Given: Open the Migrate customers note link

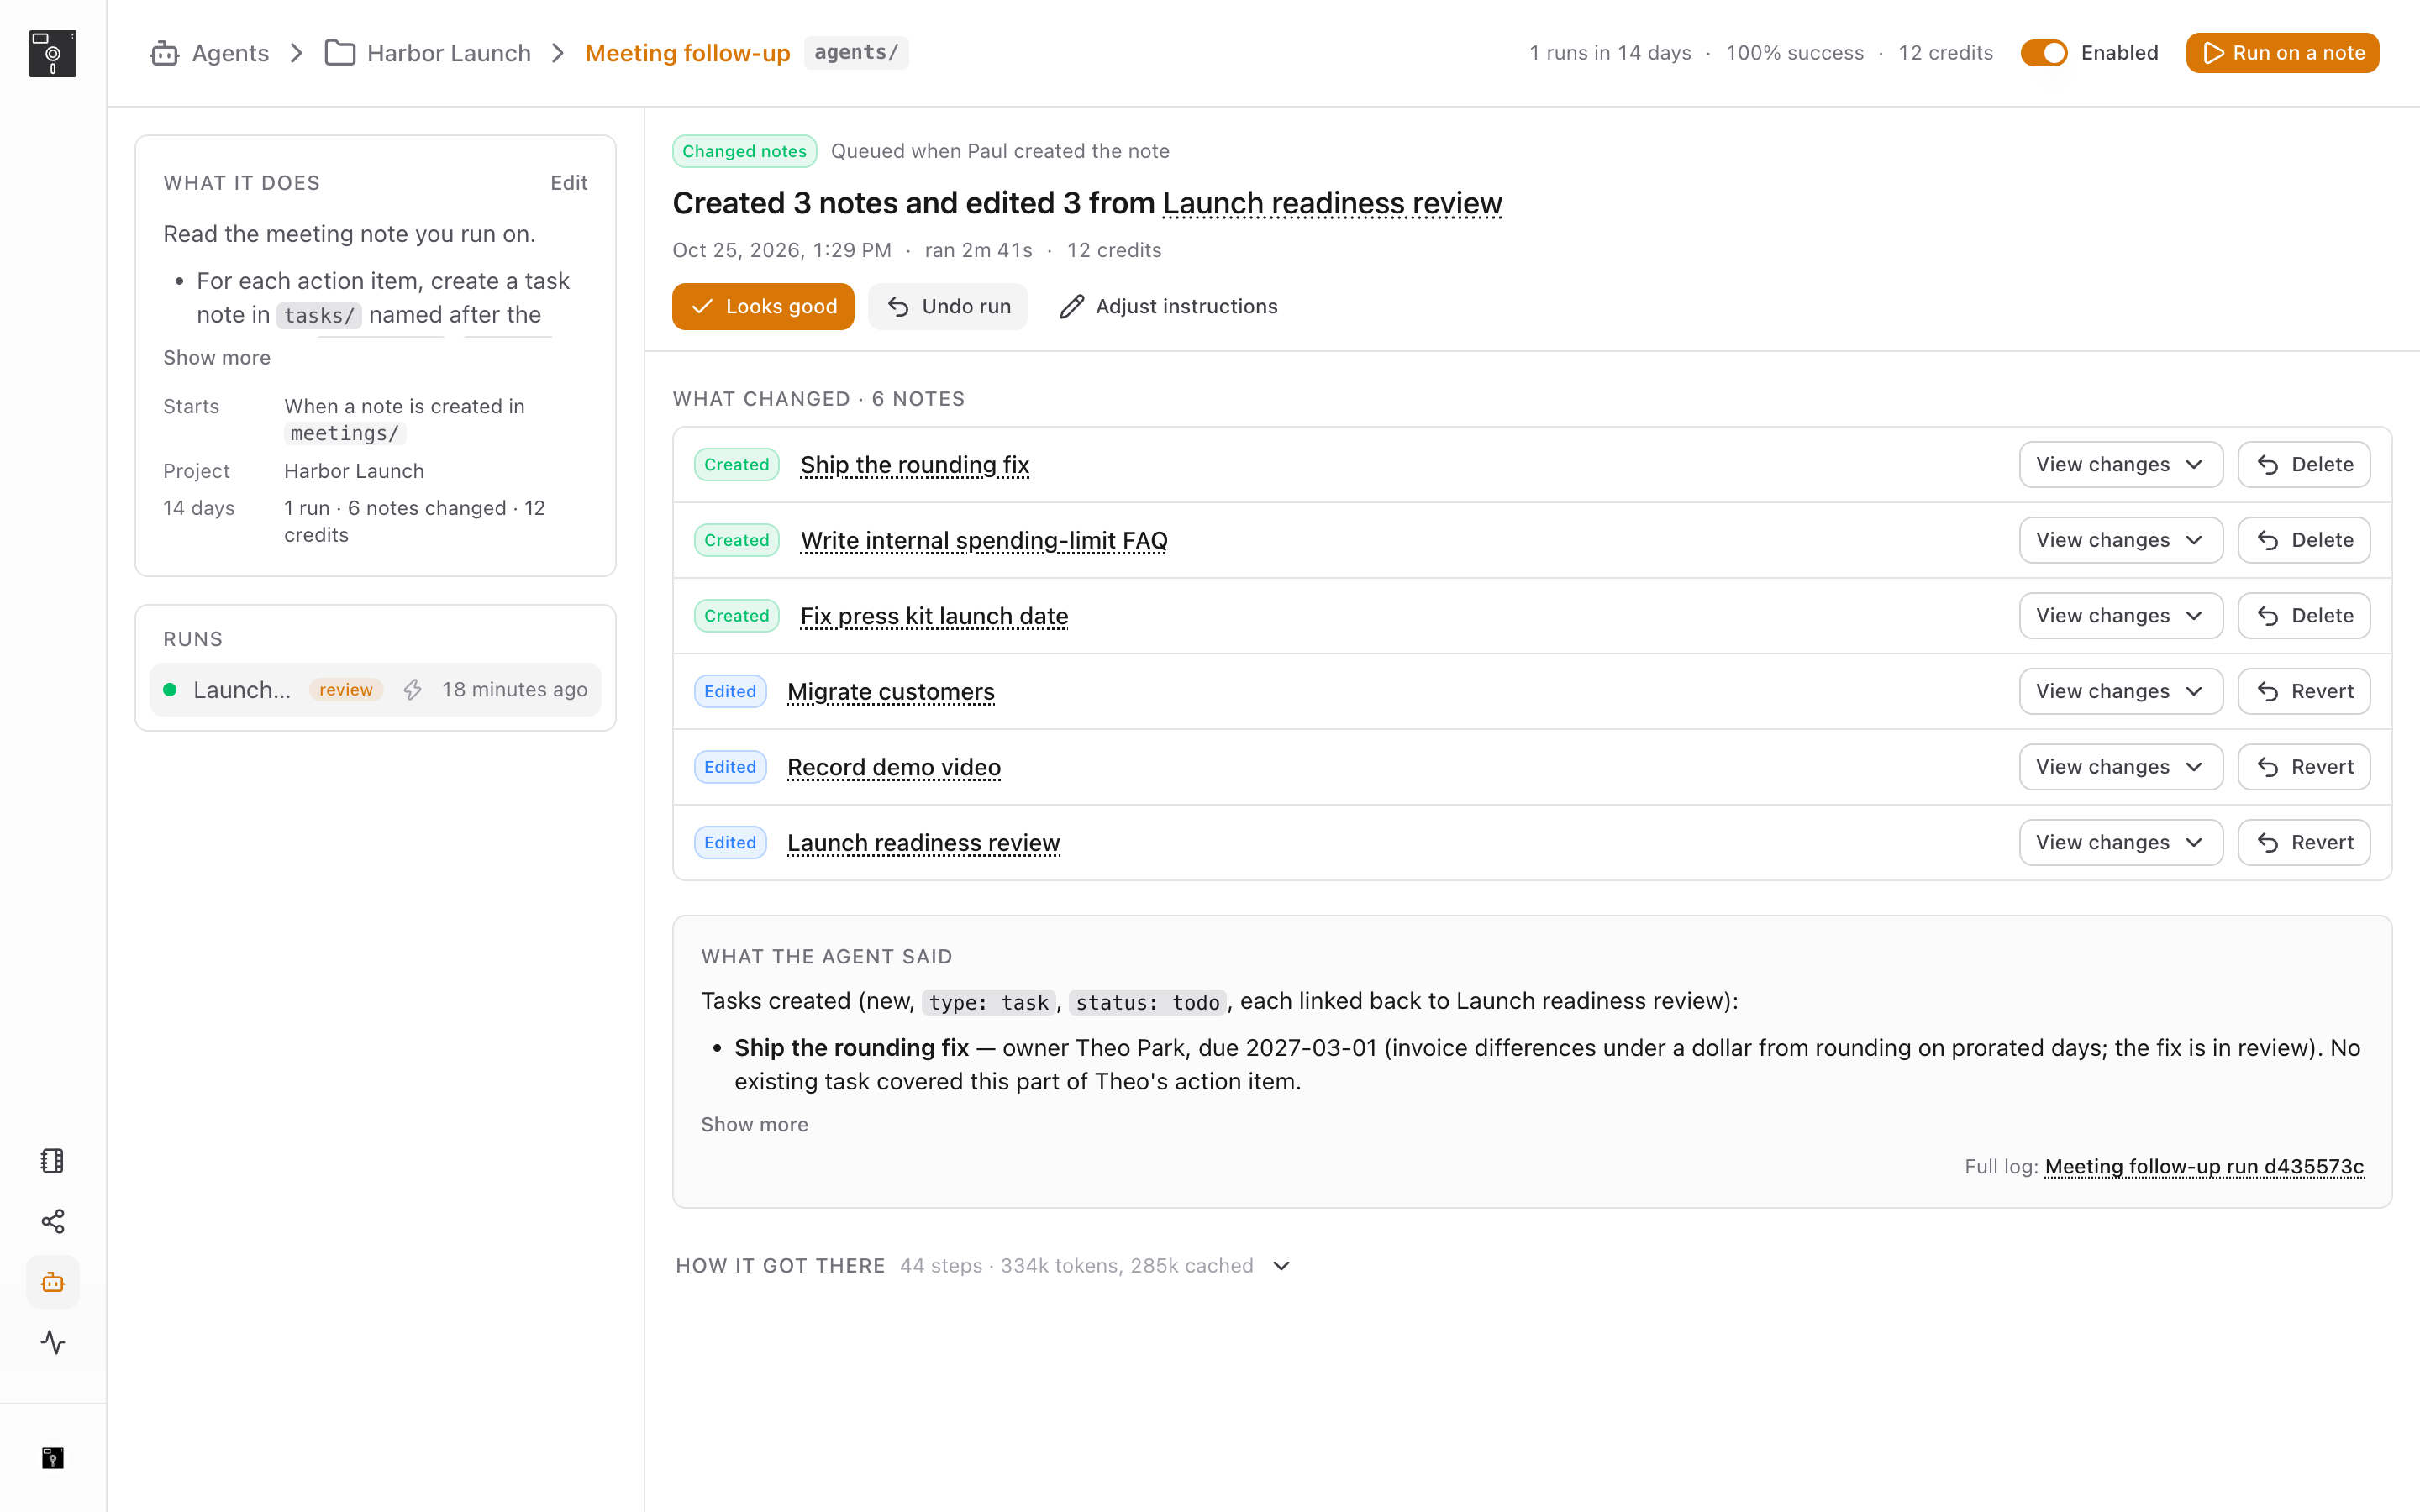Looking at the screenshot, I should coord(890,691).
